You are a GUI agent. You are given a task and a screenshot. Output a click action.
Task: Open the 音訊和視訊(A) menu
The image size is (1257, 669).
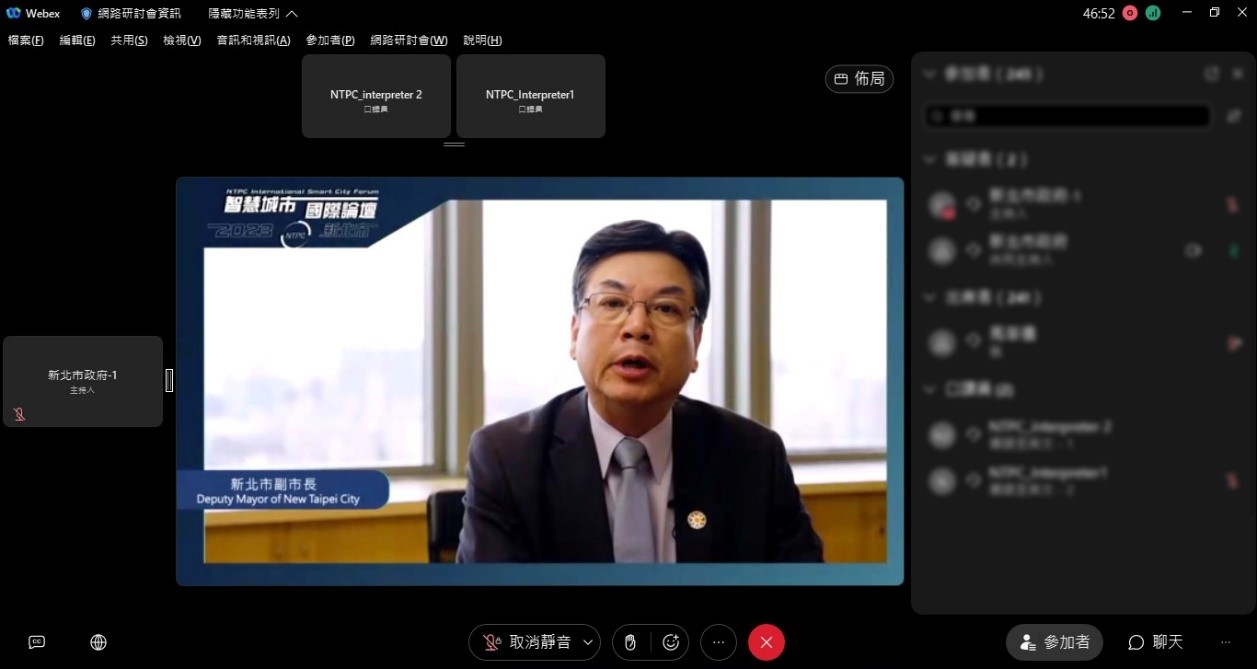[253, 40]
